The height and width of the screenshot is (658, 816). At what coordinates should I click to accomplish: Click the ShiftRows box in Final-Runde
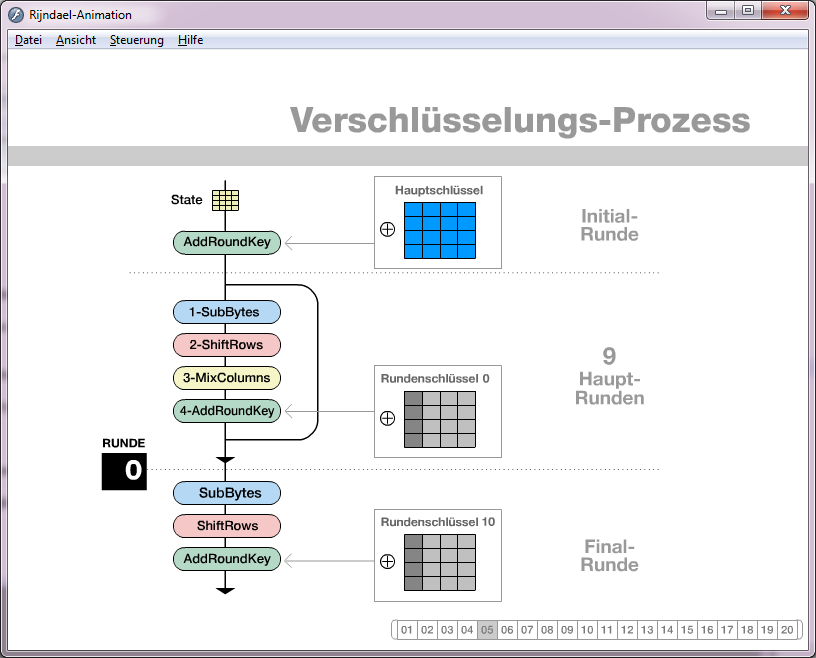(226, 526)
